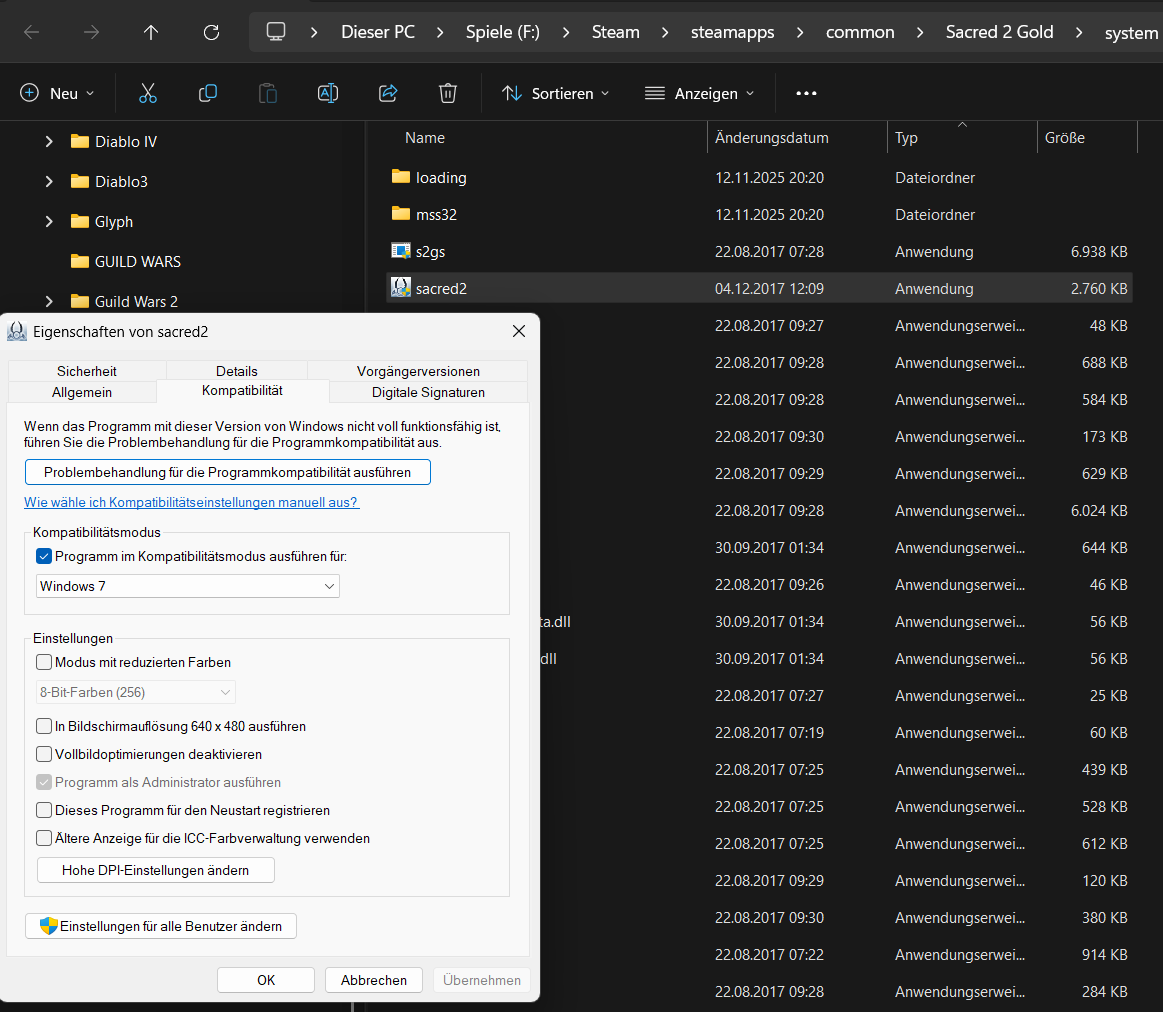This screenshot has height=1012, width=1163.
Task: Sort files by the Name column header
Action: coord(425,137)
